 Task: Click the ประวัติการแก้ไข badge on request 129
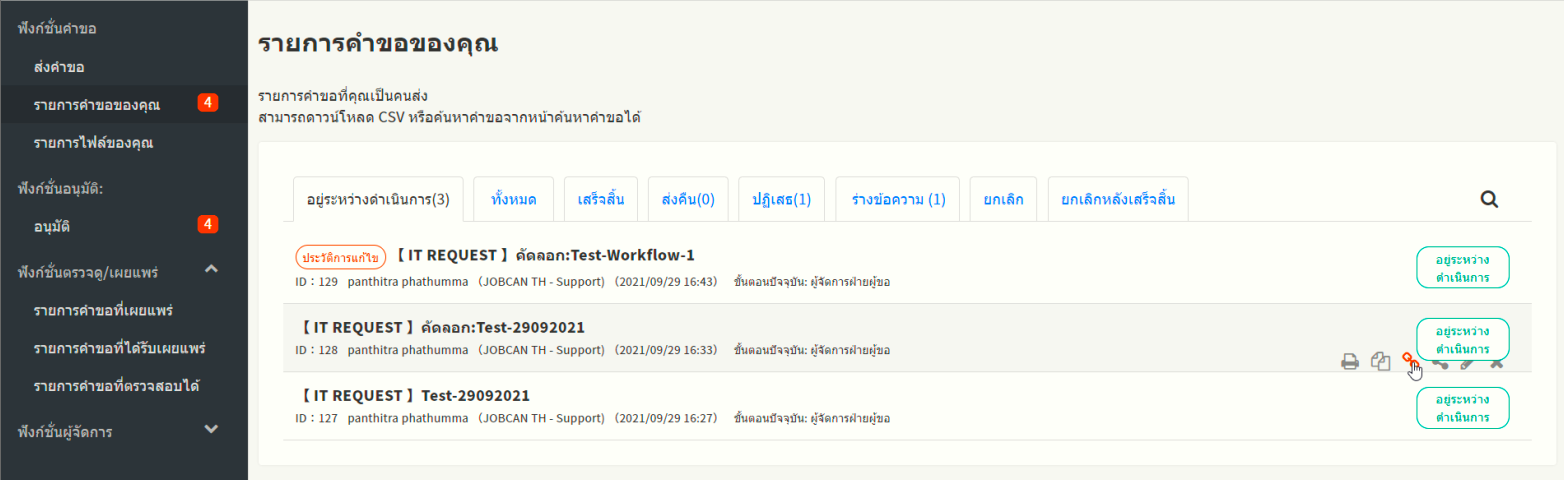pyautogui.click(x=341, y=256)
